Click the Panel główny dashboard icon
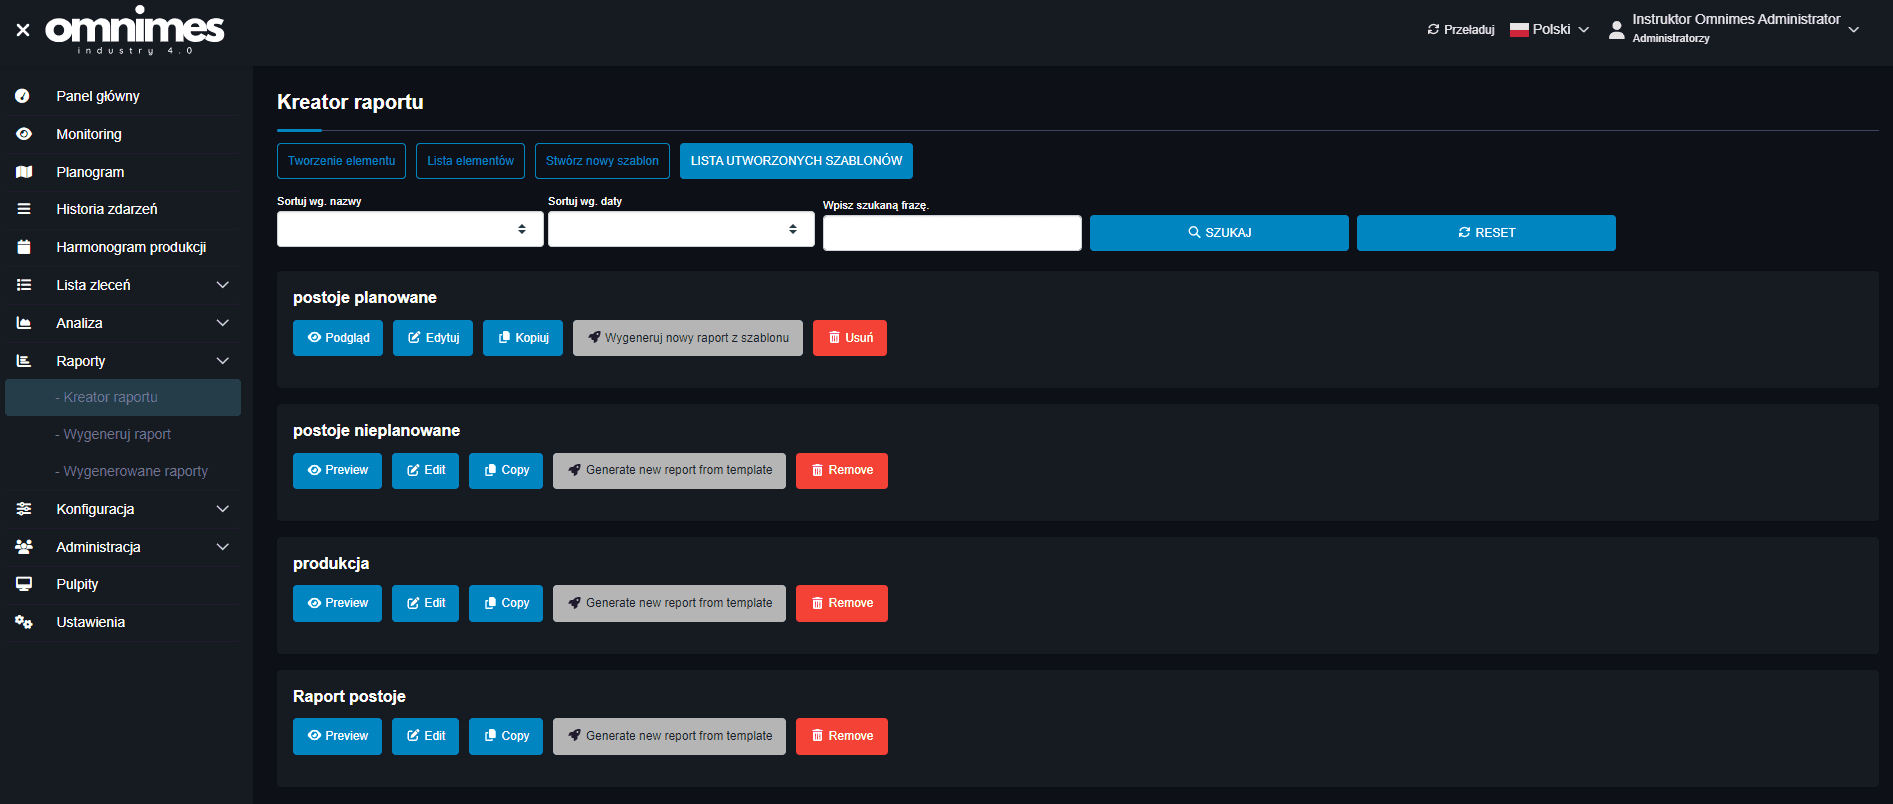Screen dimensions: 1893x804 (23, 96)
